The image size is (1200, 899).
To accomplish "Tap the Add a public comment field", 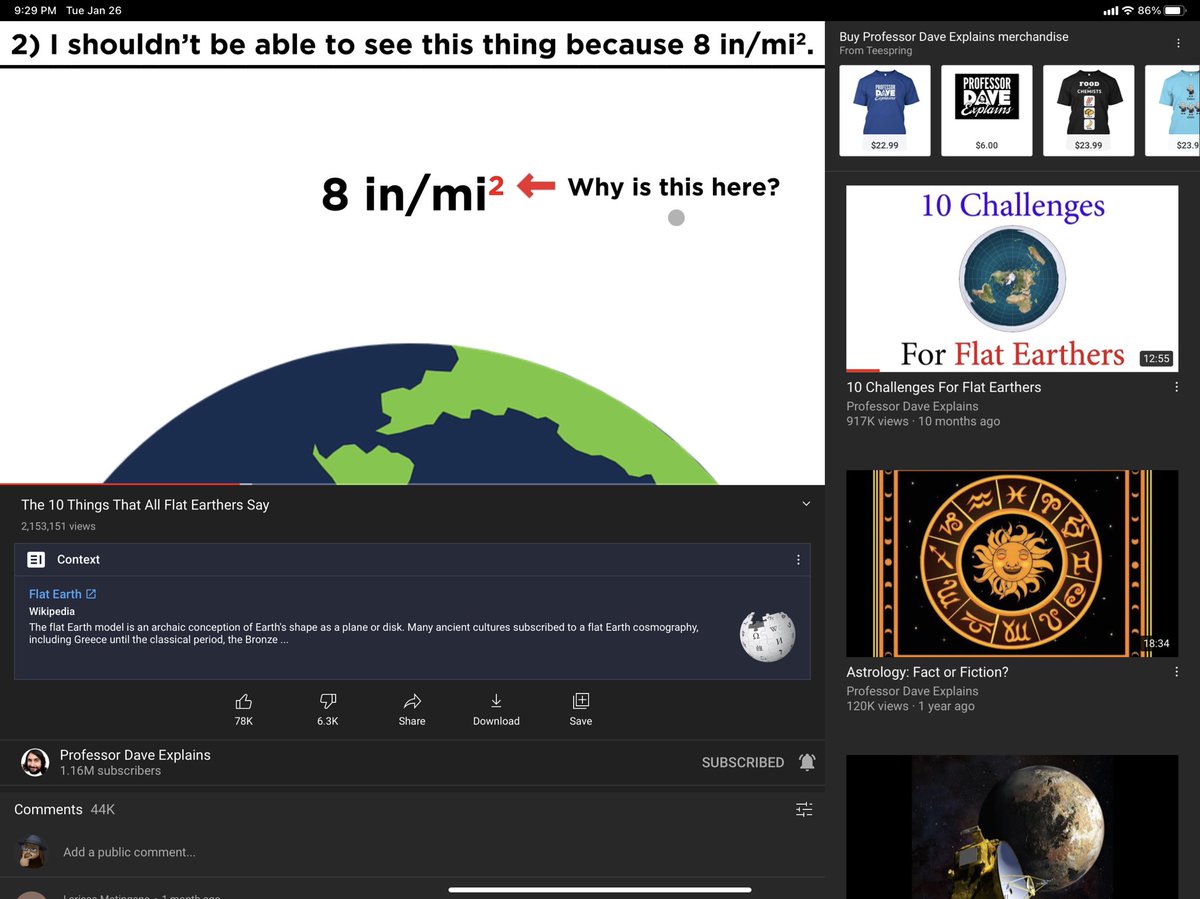I will click(129, 852).
